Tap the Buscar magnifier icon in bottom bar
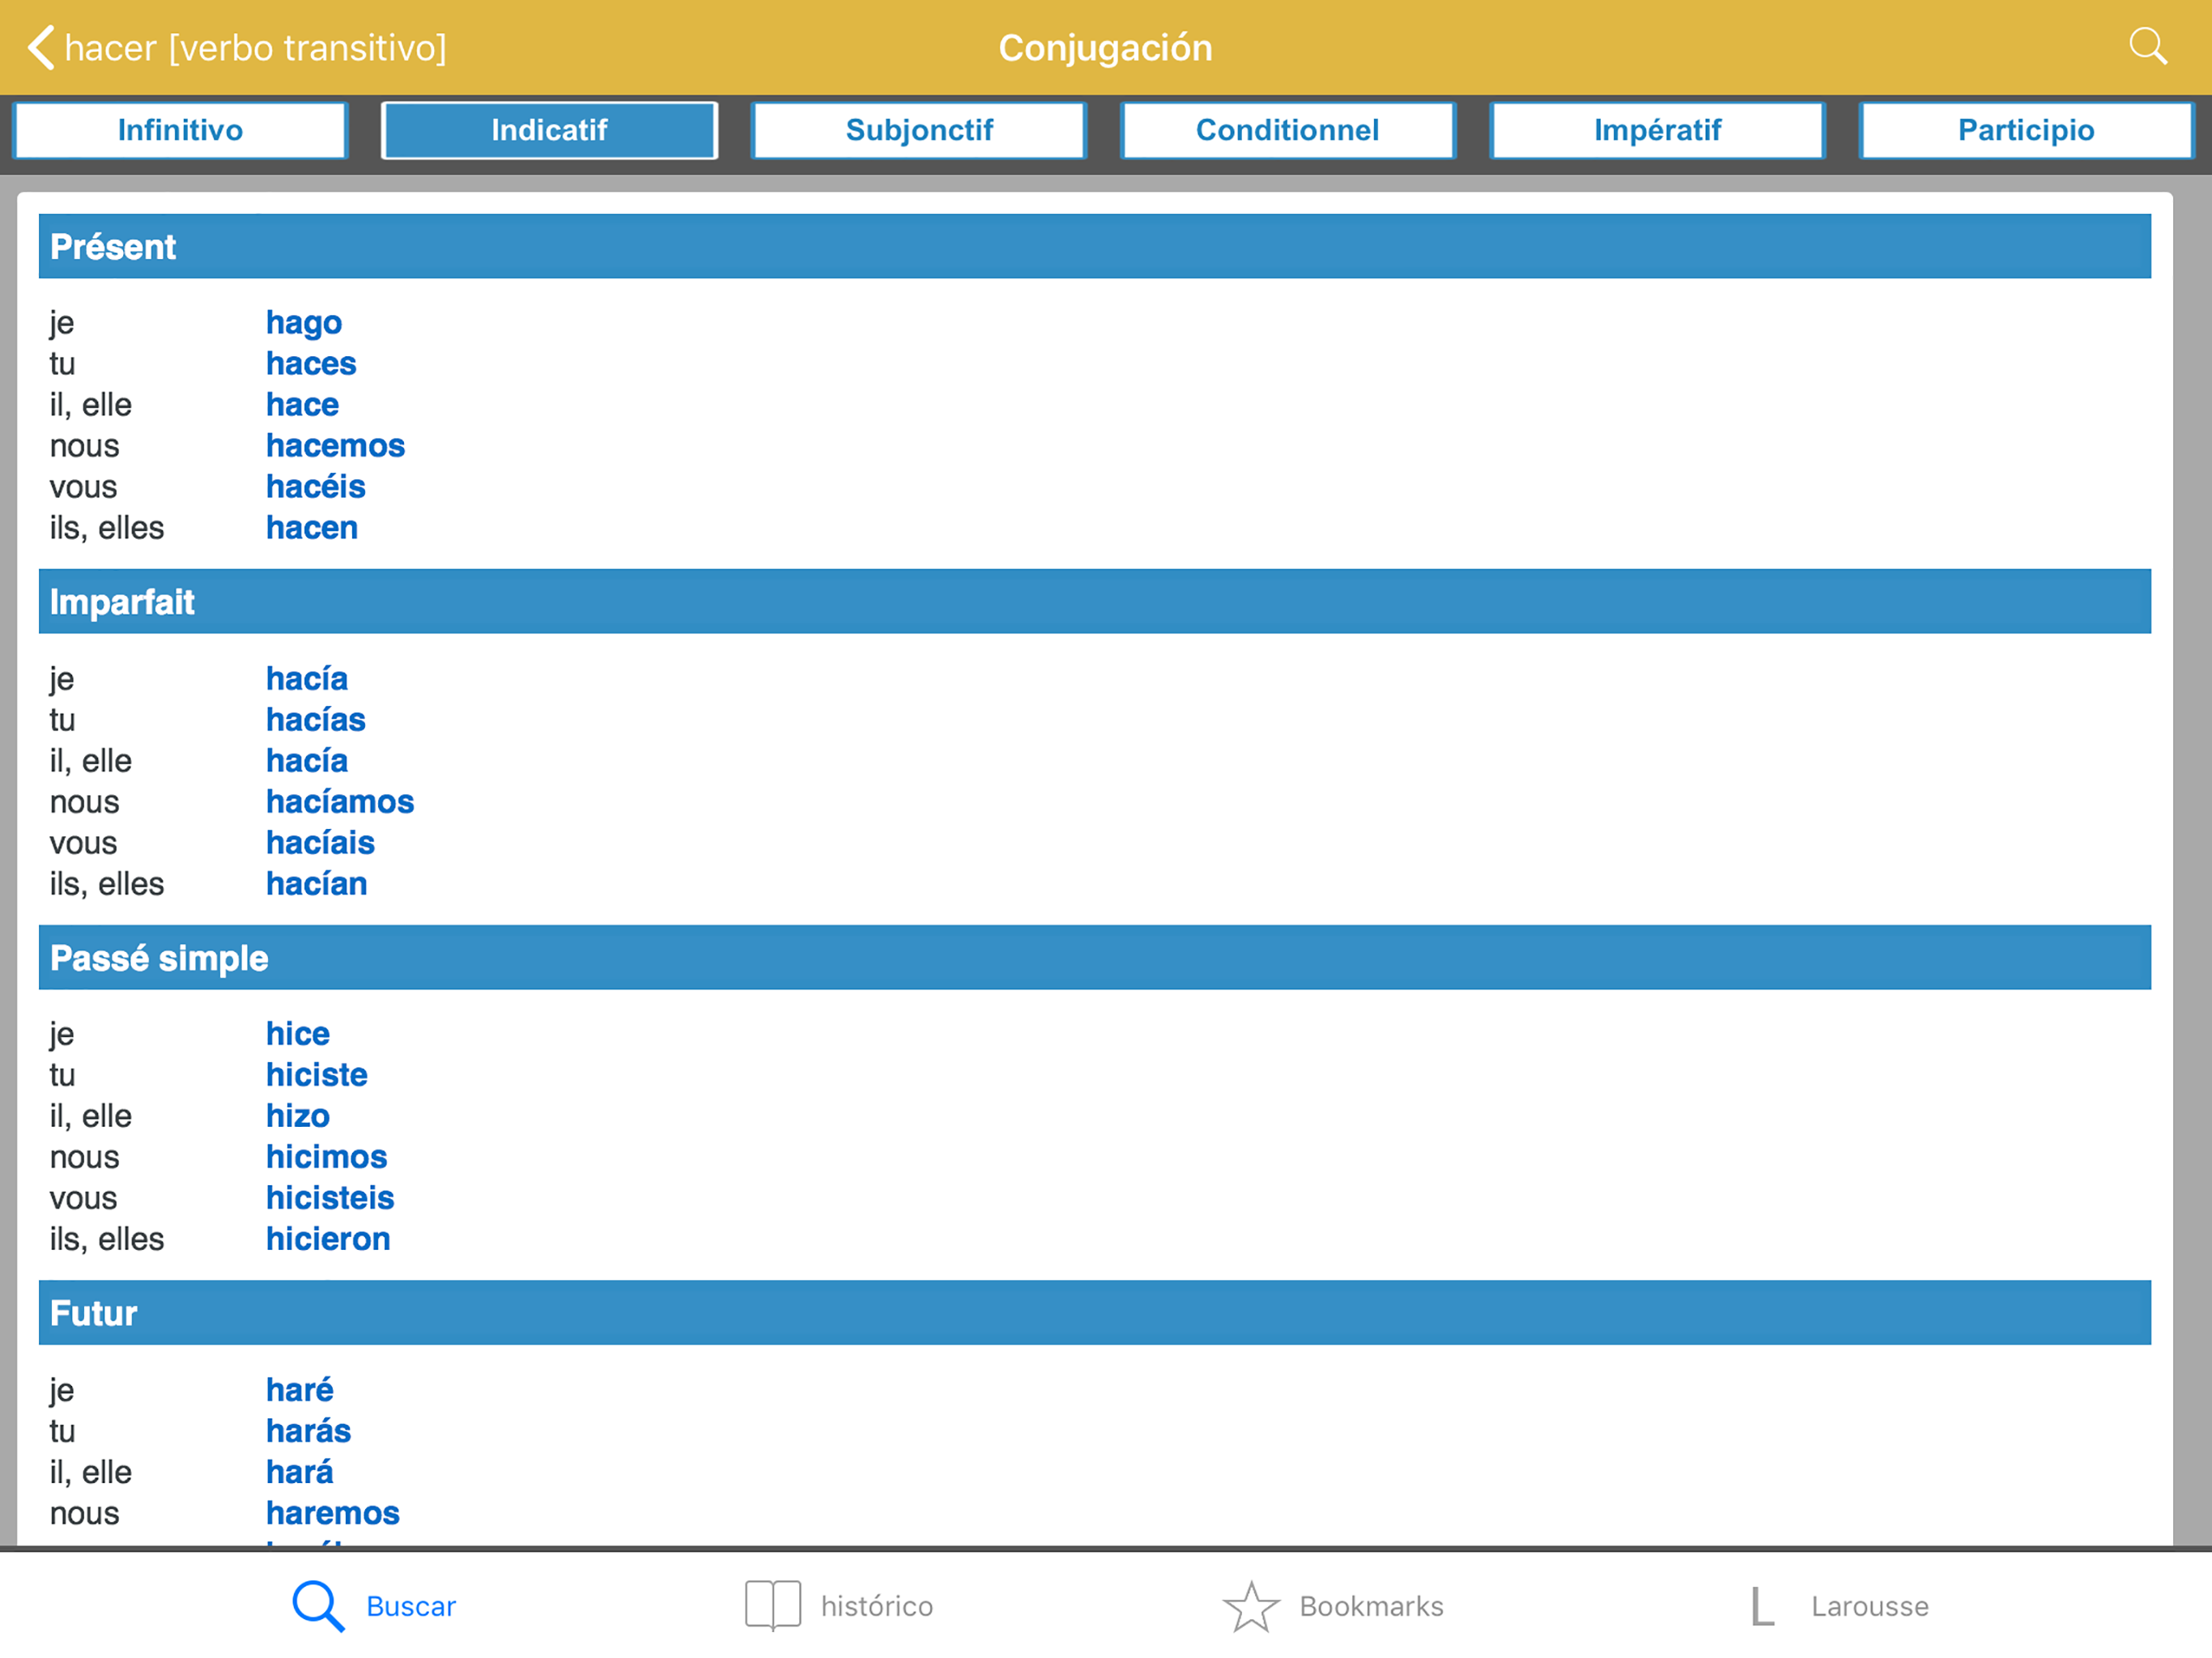This screenshot has width=2212, height=1658. tap(318, 1606)
